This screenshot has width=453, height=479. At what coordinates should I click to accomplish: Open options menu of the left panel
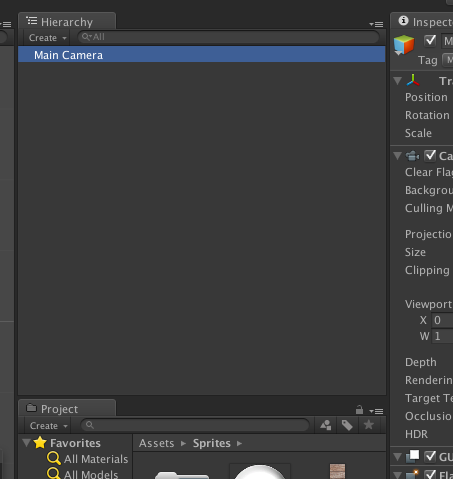6,24
